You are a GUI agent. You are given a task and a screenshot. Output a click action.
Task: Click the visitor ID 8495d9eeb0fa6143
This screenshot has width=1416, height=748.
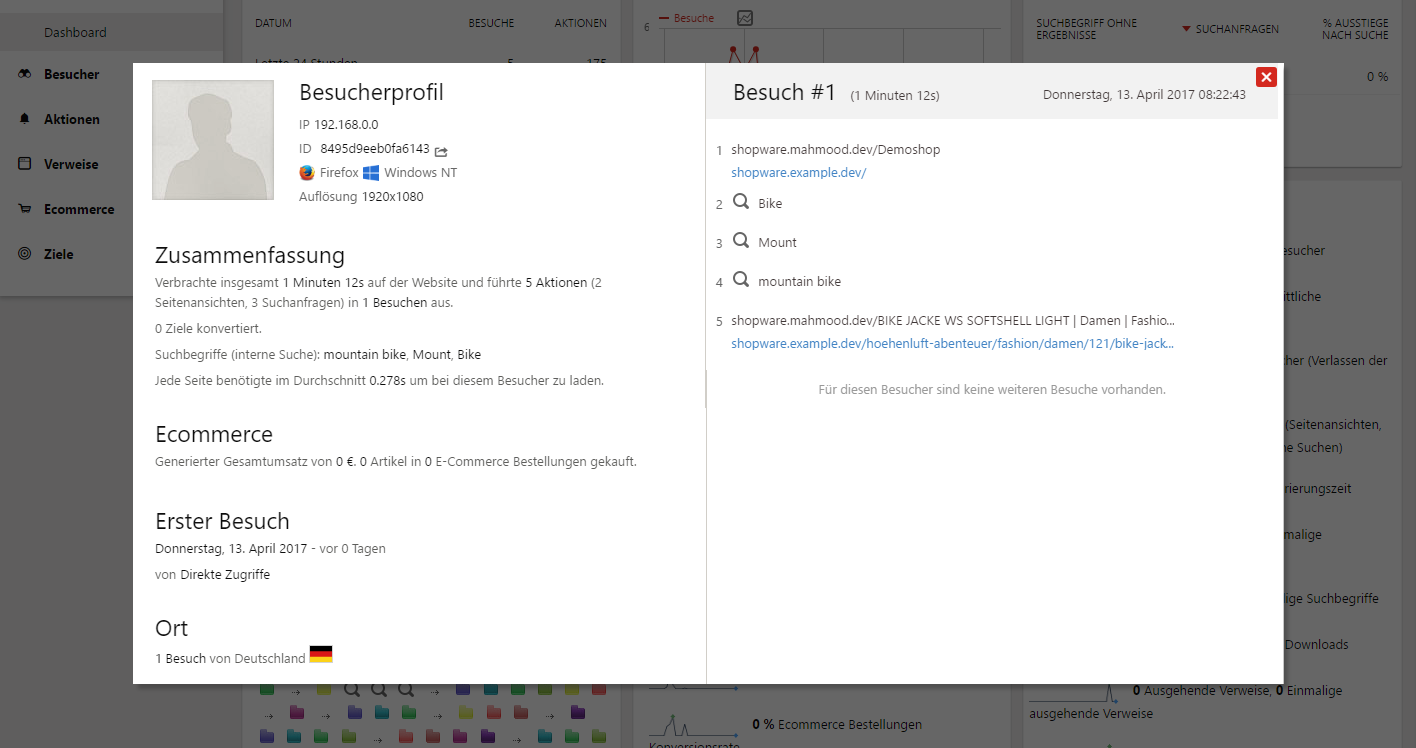375,149
